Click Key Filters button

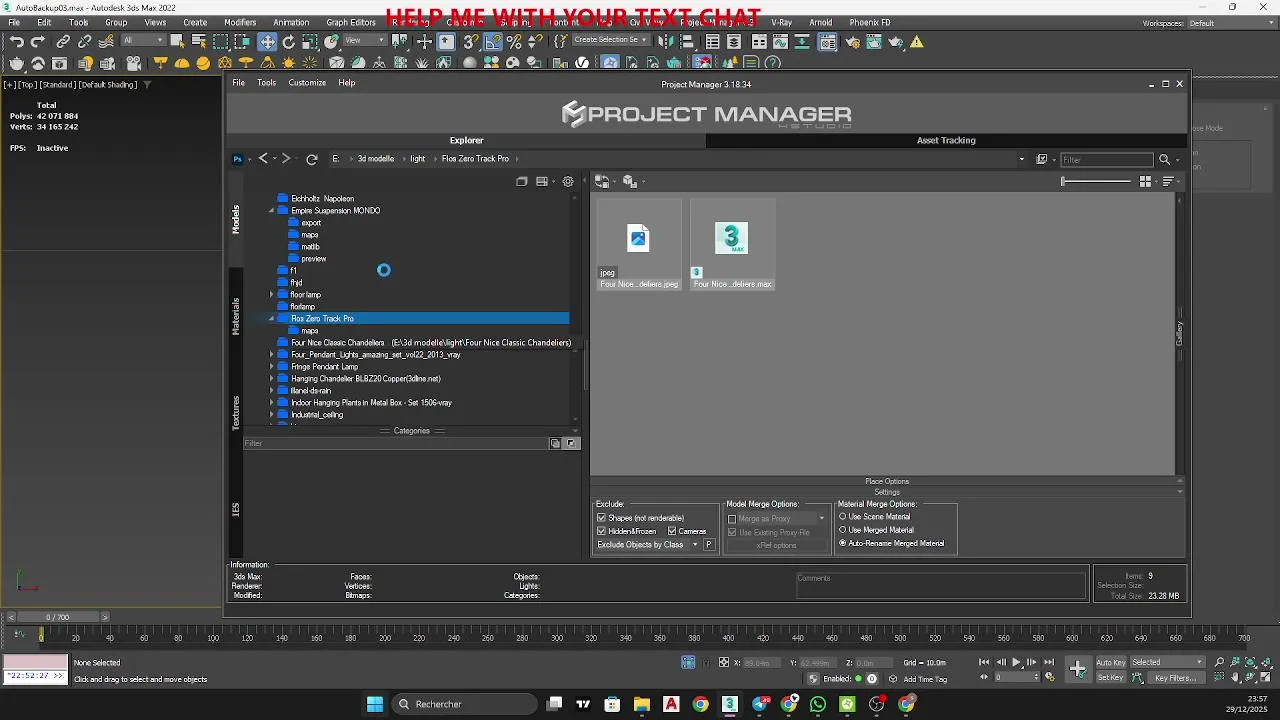coord(1175,678)
